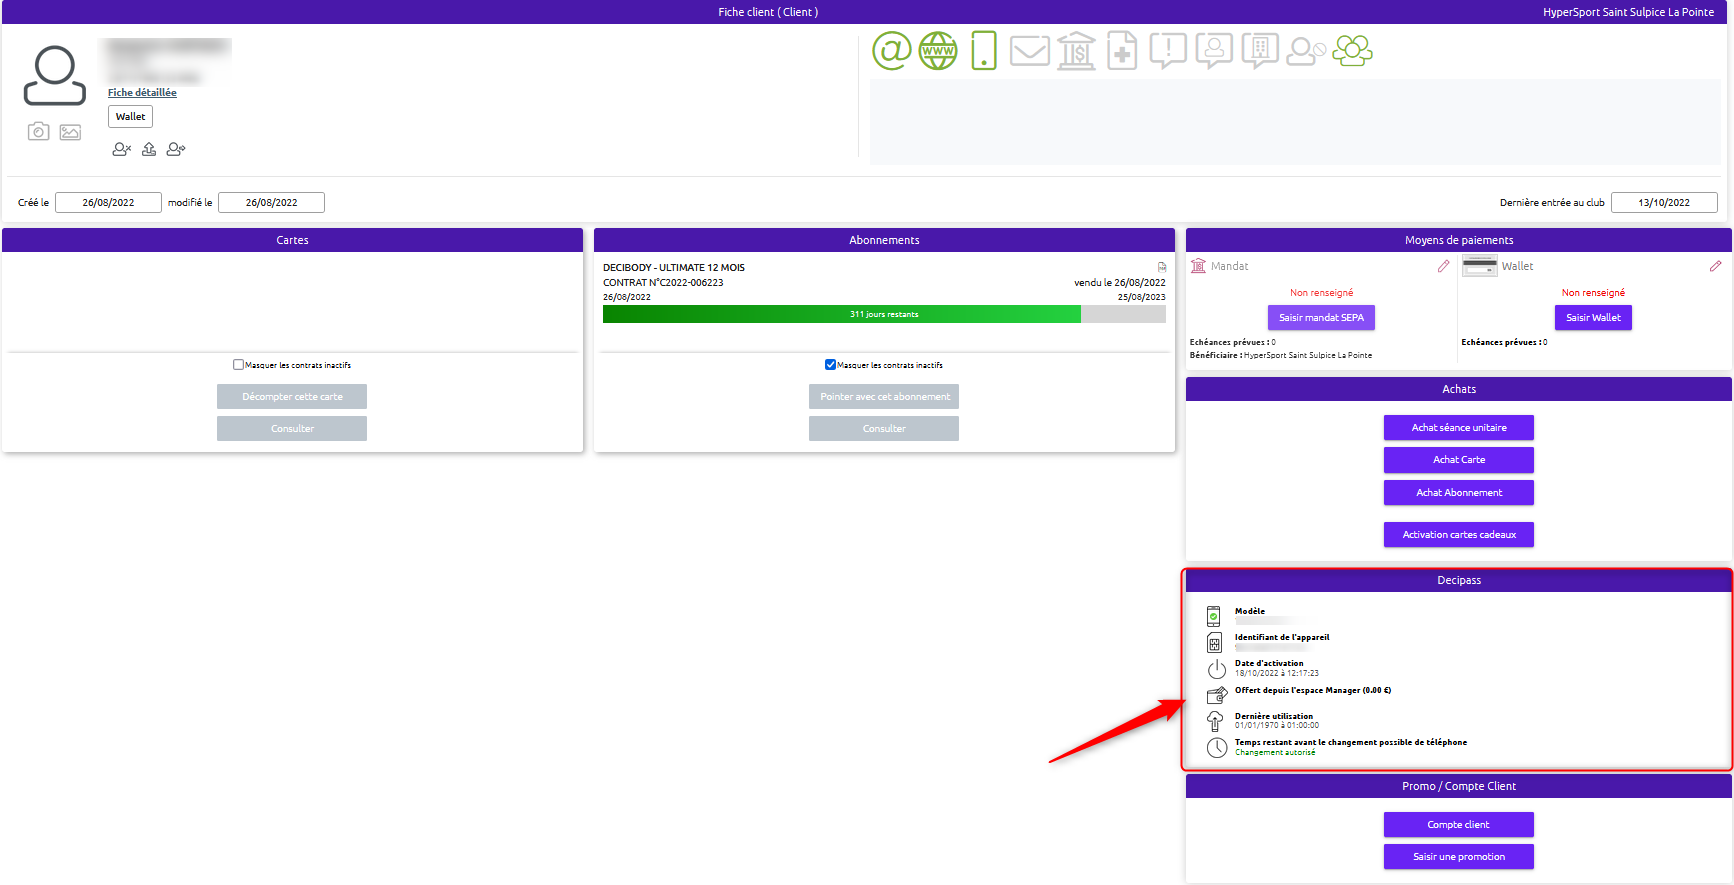This screenshot has height=885, width=1734.
Task: Click the image gallery icon under avatar
Action: click(x=70, y=132)
